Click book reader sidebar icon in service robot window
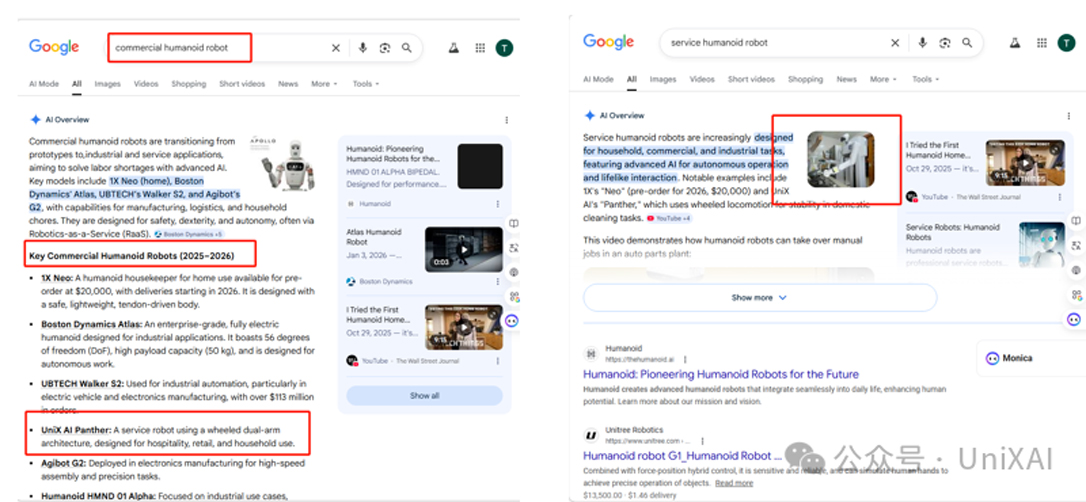The image size is (1086, 502). (1075, 220)
